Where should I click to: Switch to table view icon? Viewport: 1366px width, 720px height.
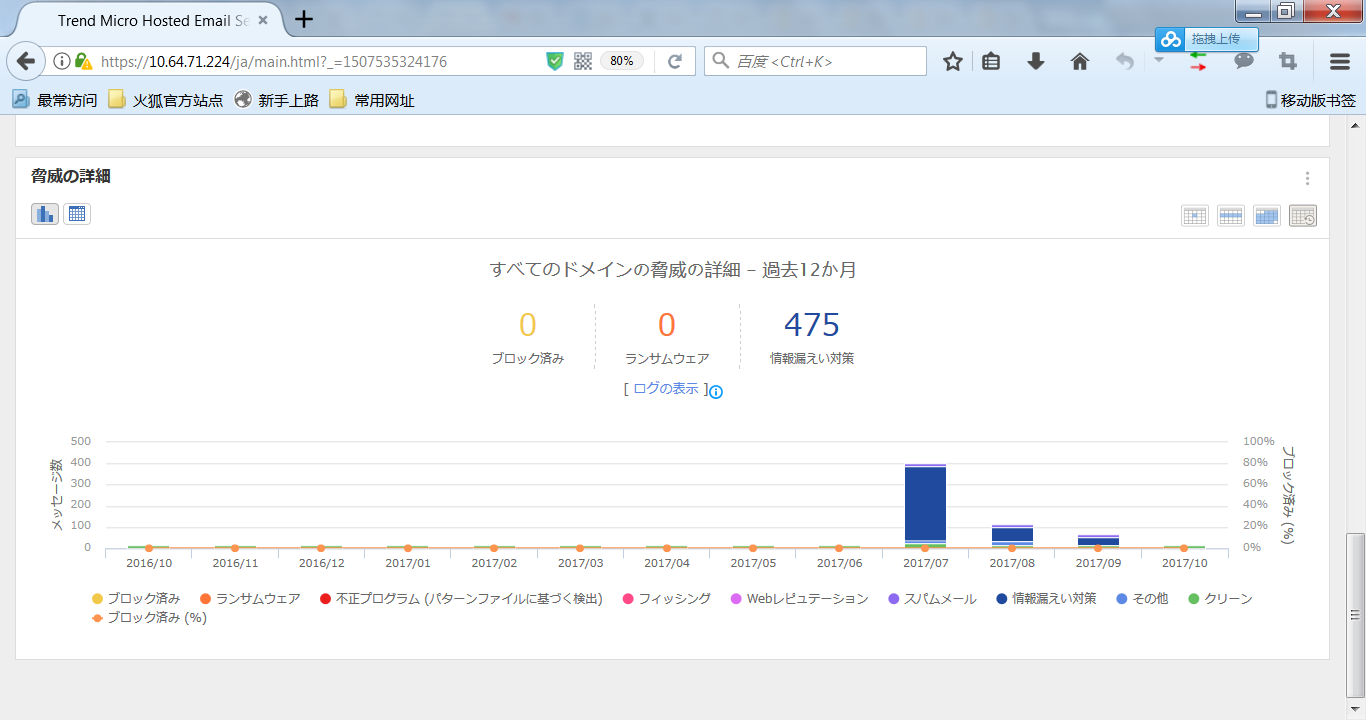point(77,214)
